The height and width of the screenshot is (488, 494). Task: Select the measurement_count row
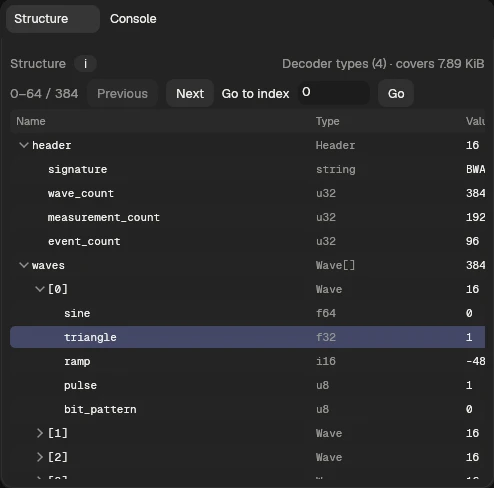(x=247, y=217)
